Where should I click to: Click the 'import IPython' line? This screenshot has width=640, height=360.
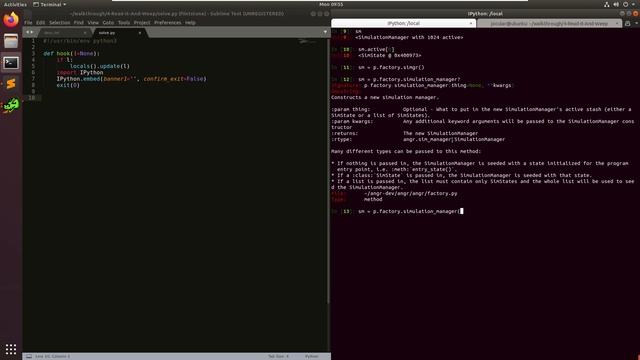80,72
